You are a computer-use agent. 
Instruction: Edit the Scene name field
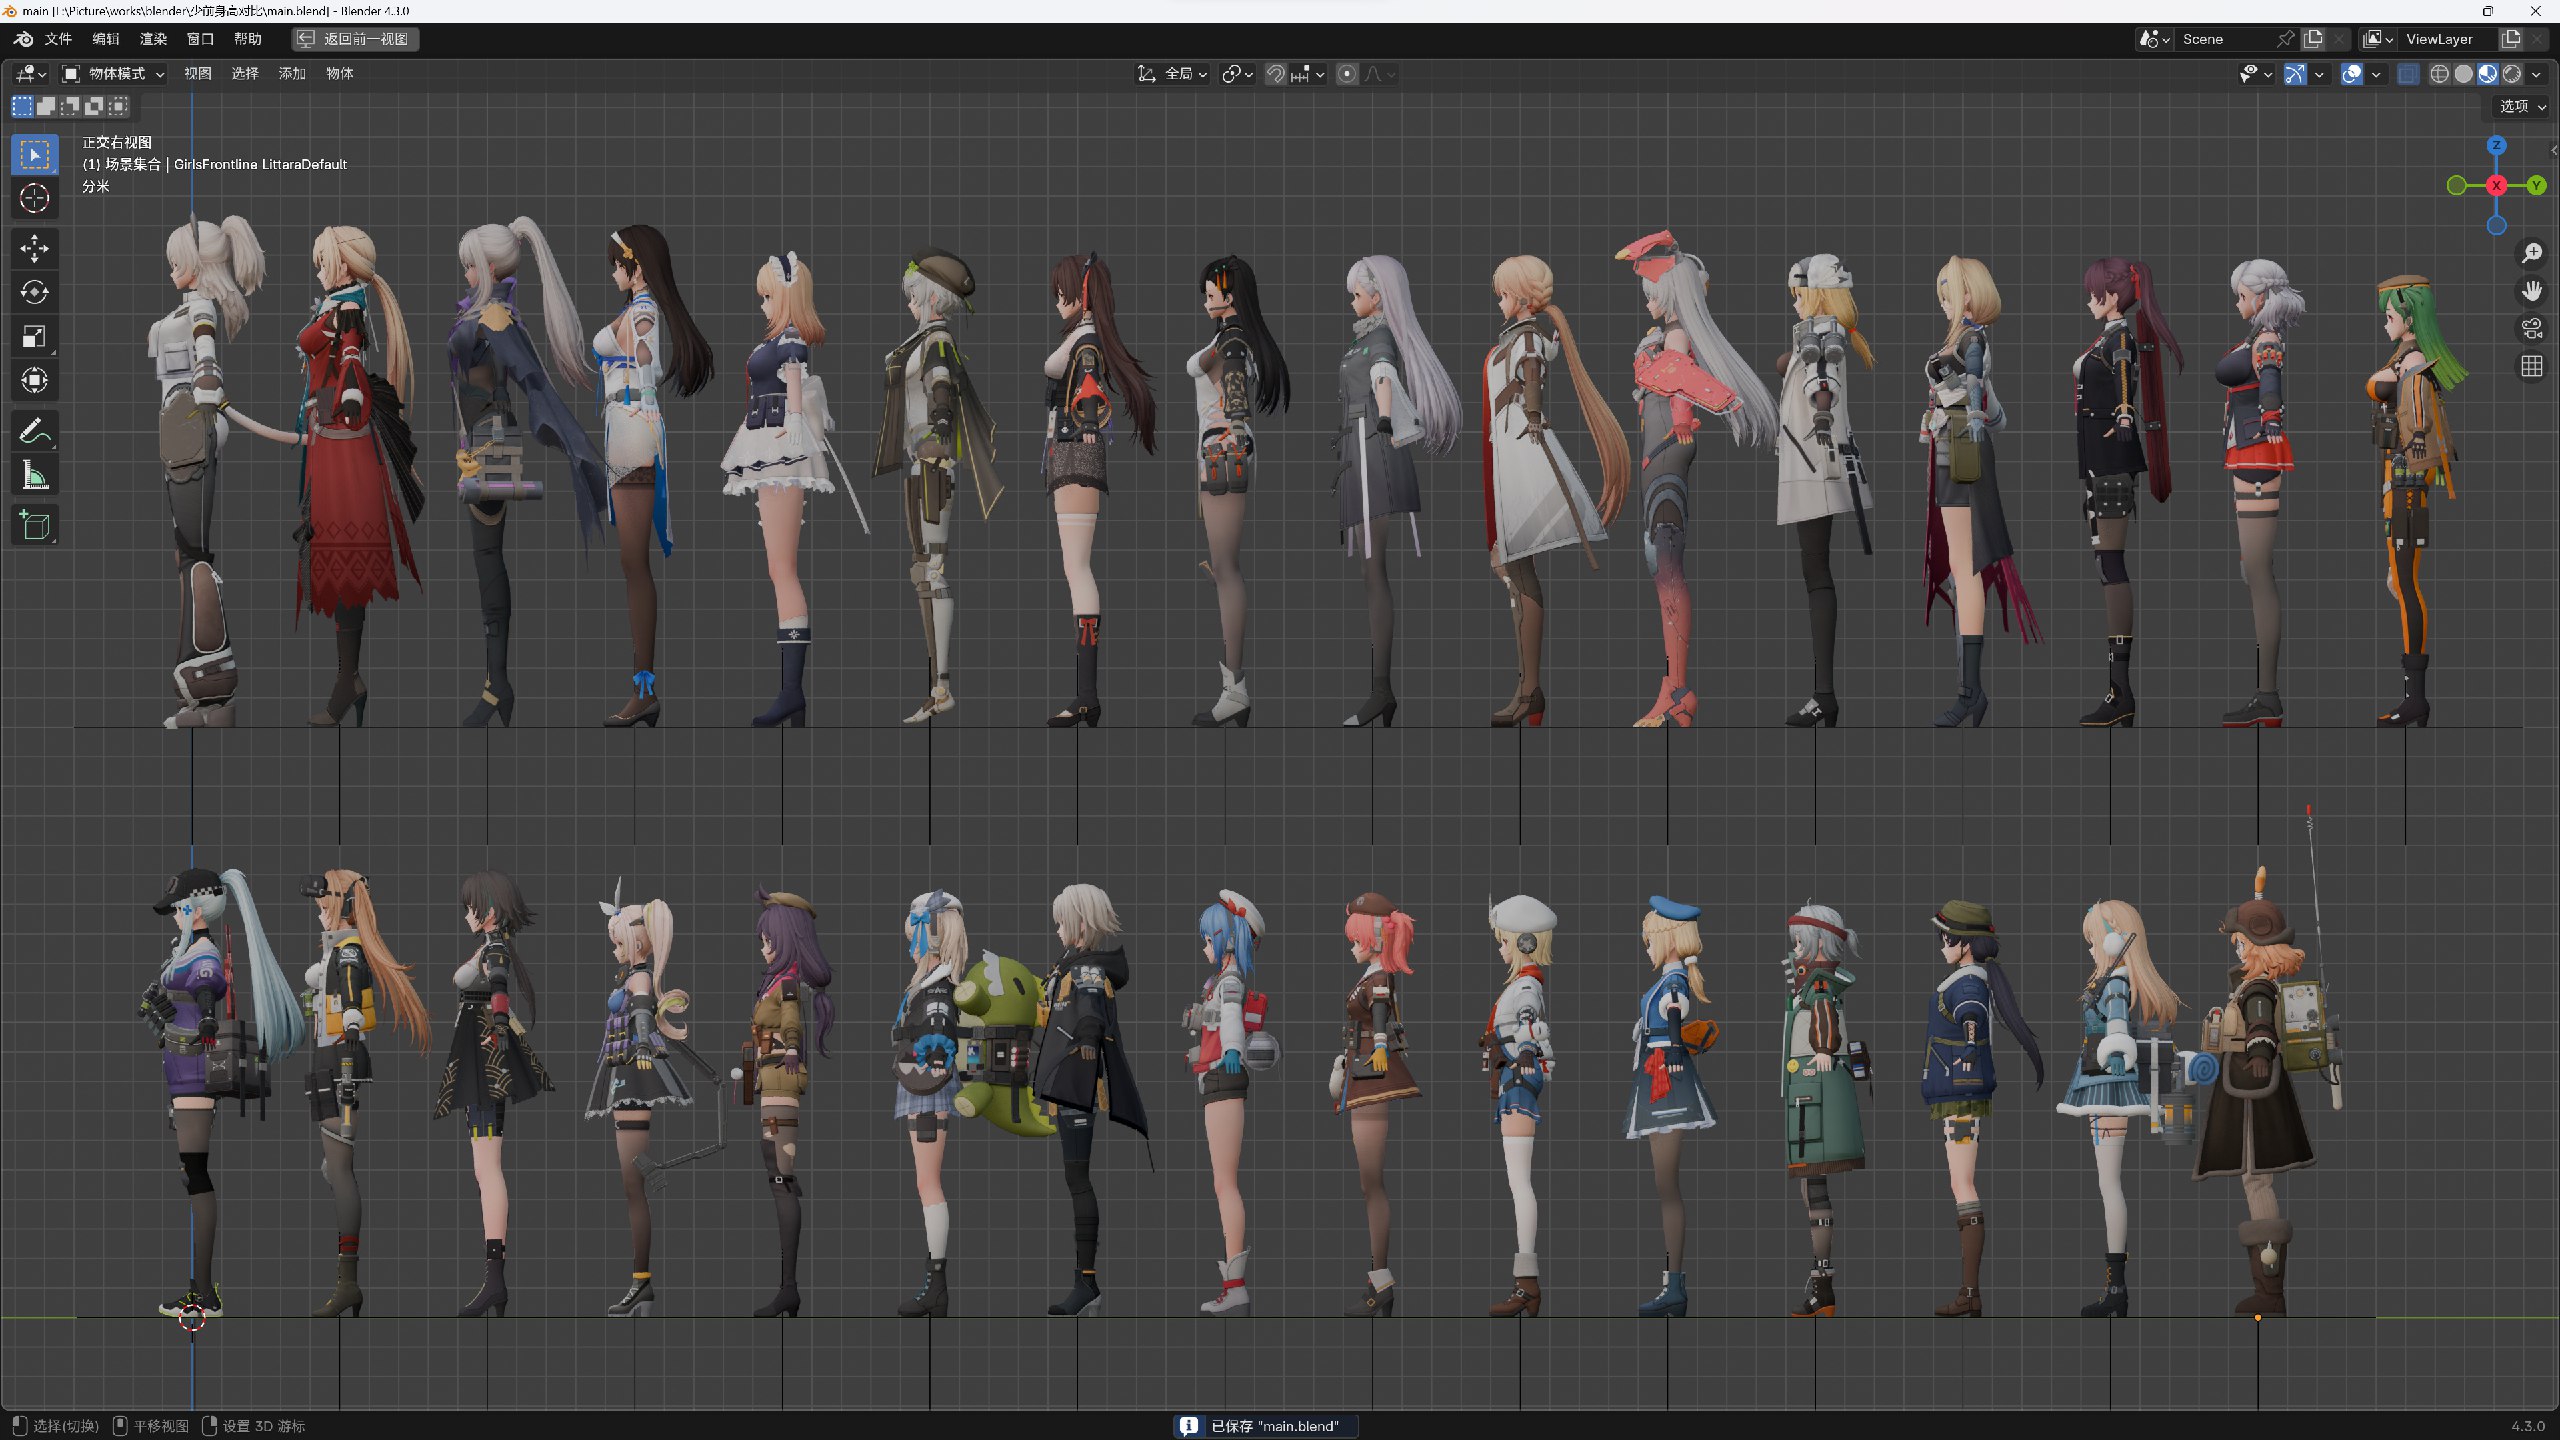pos(2224,39)
